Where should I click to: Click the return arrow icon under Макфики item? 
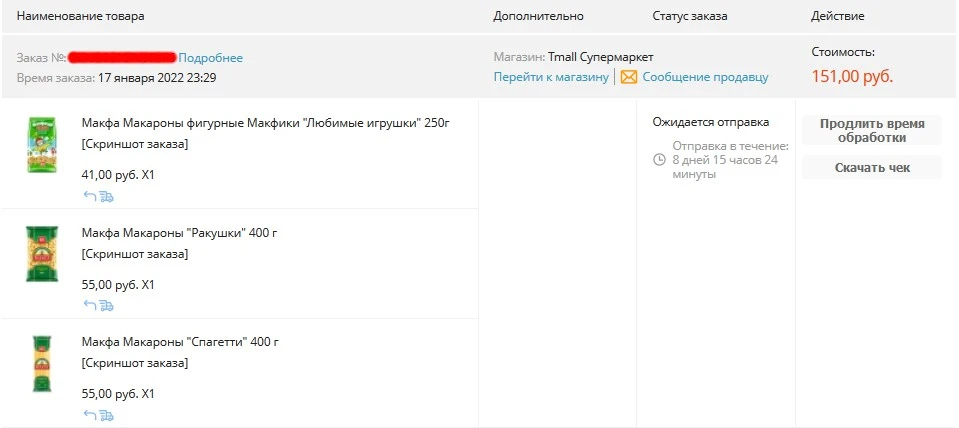tap(90, 196)
